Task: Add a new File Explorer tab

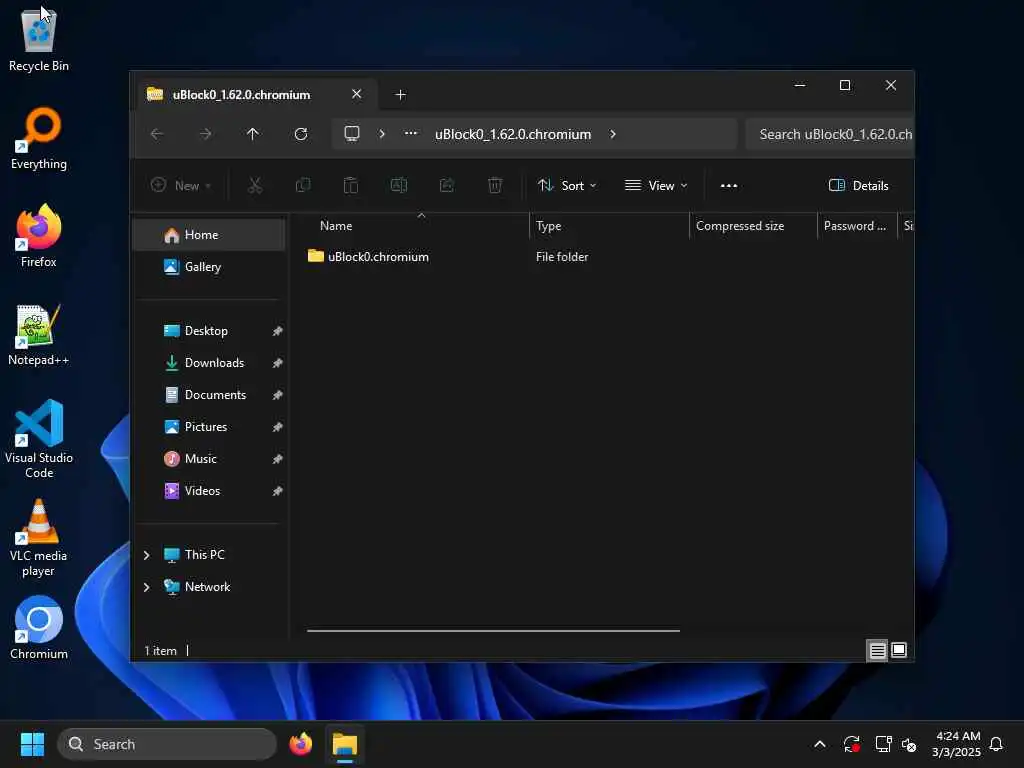Action: [400, 95]
